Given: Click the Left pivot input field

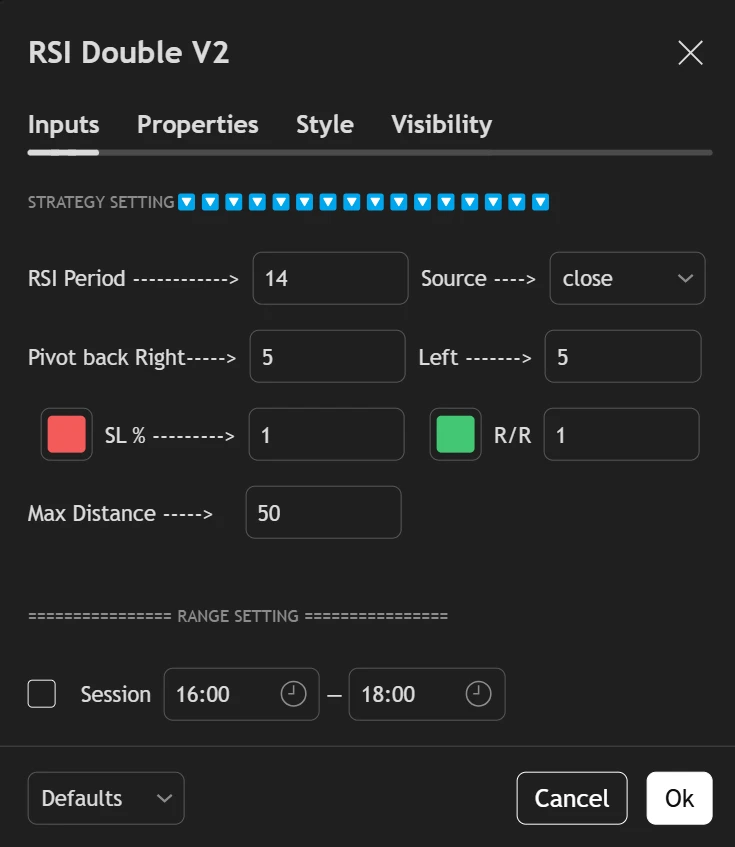Looking at the screenshot, I should [622, 357].
